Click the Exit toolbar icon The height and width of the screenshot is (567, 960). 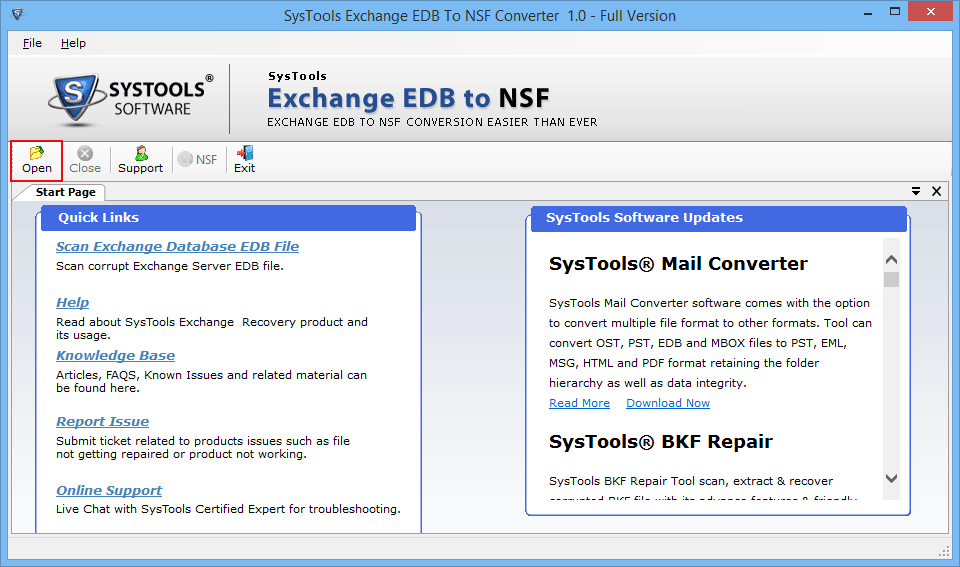point(244,160)
